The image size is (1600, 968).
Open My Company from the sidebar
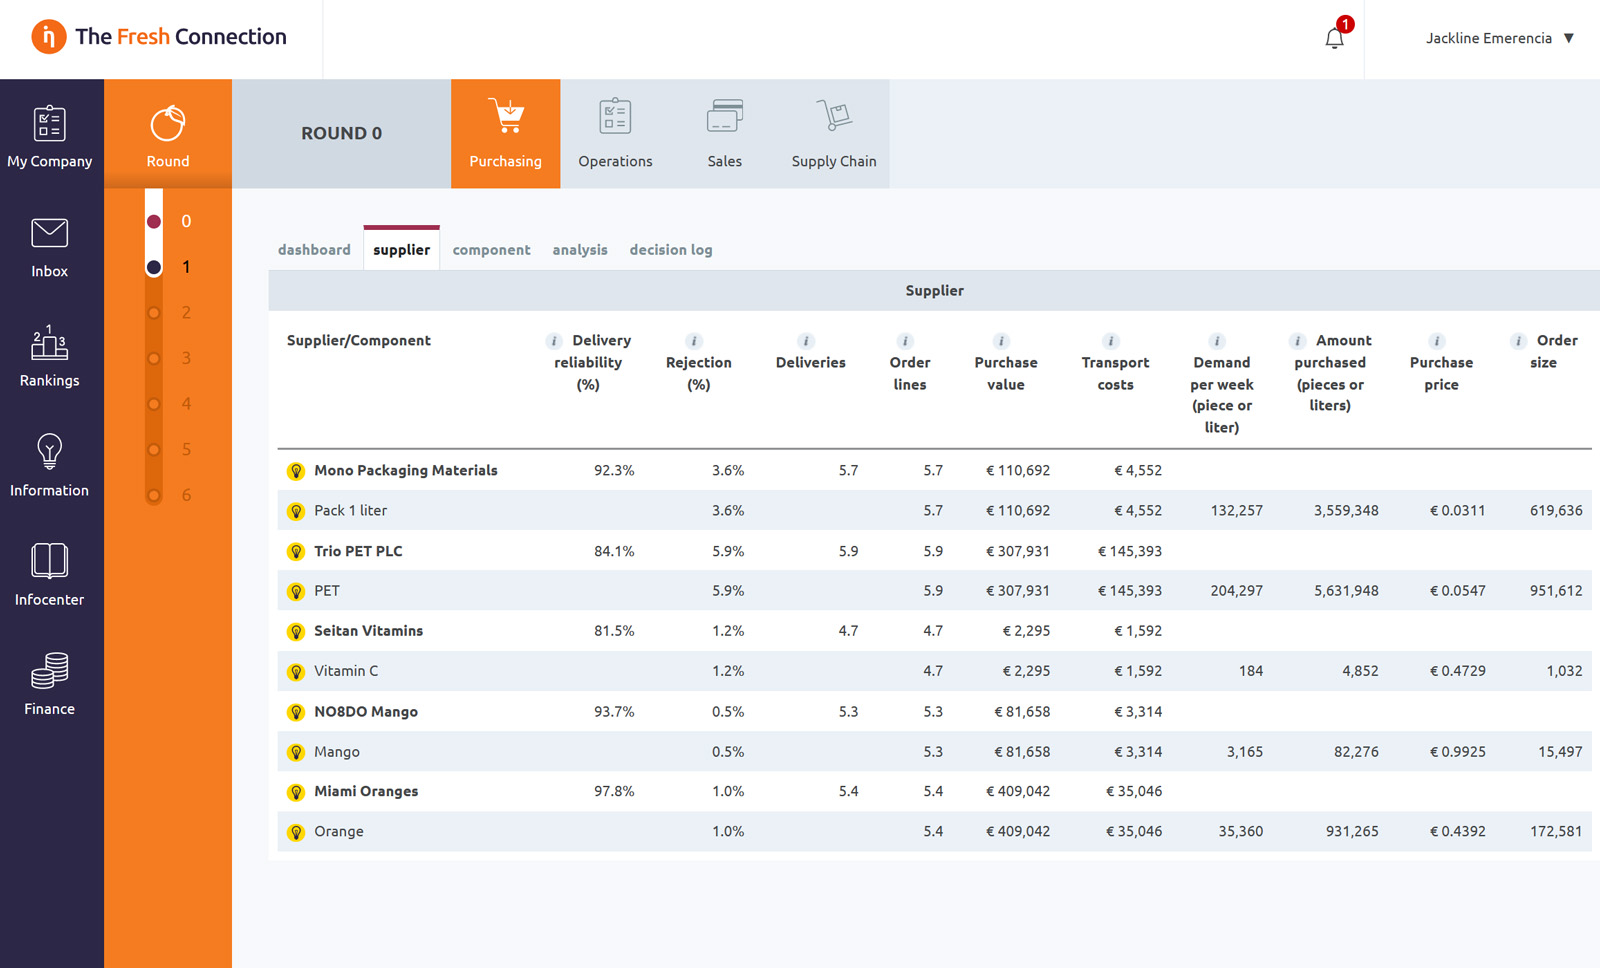click(50, 136)
